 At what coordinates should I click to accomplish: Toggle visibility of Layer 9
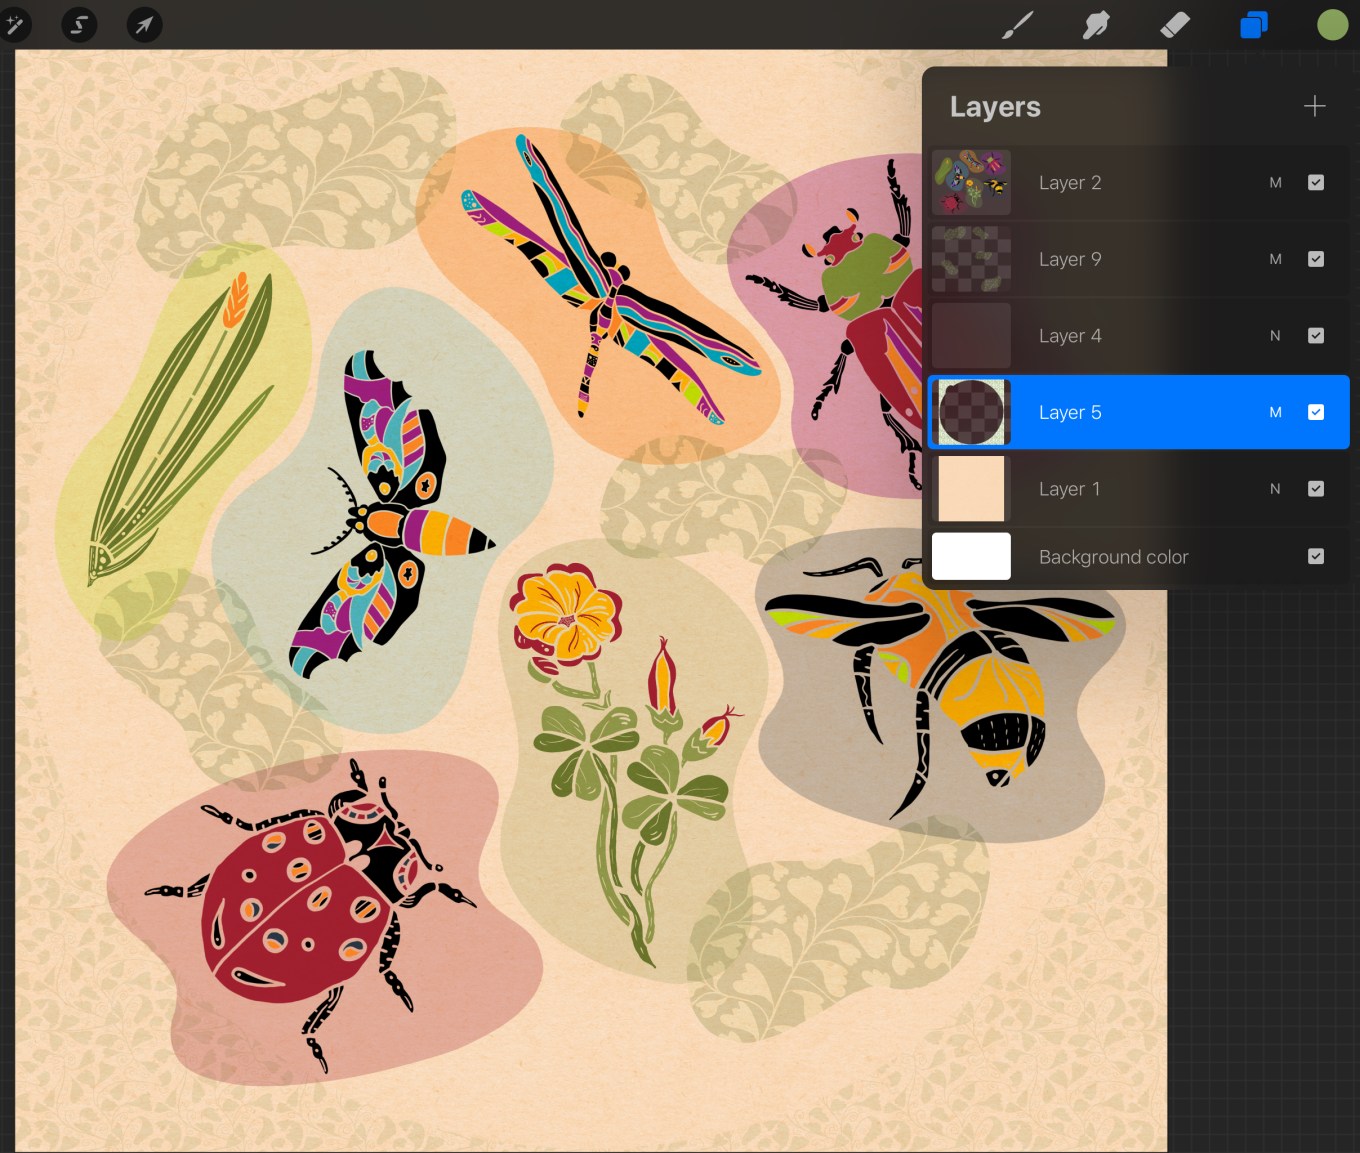click(1316, 259)
